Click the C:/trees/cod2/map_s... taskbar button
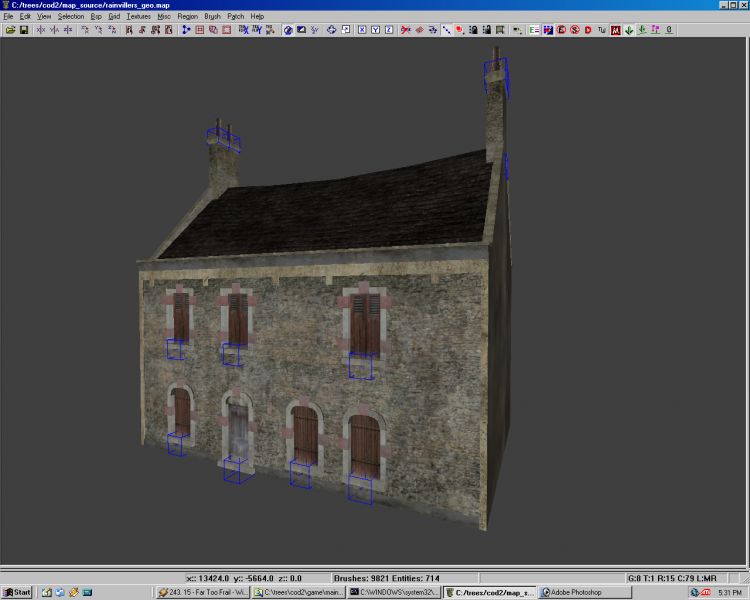 click(x=489, y=592)
